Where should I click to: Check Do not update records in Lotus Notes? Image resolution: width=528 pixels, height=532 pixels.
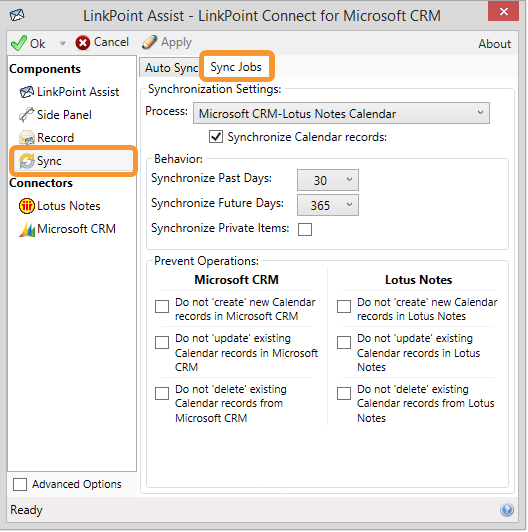coord(344,342)
